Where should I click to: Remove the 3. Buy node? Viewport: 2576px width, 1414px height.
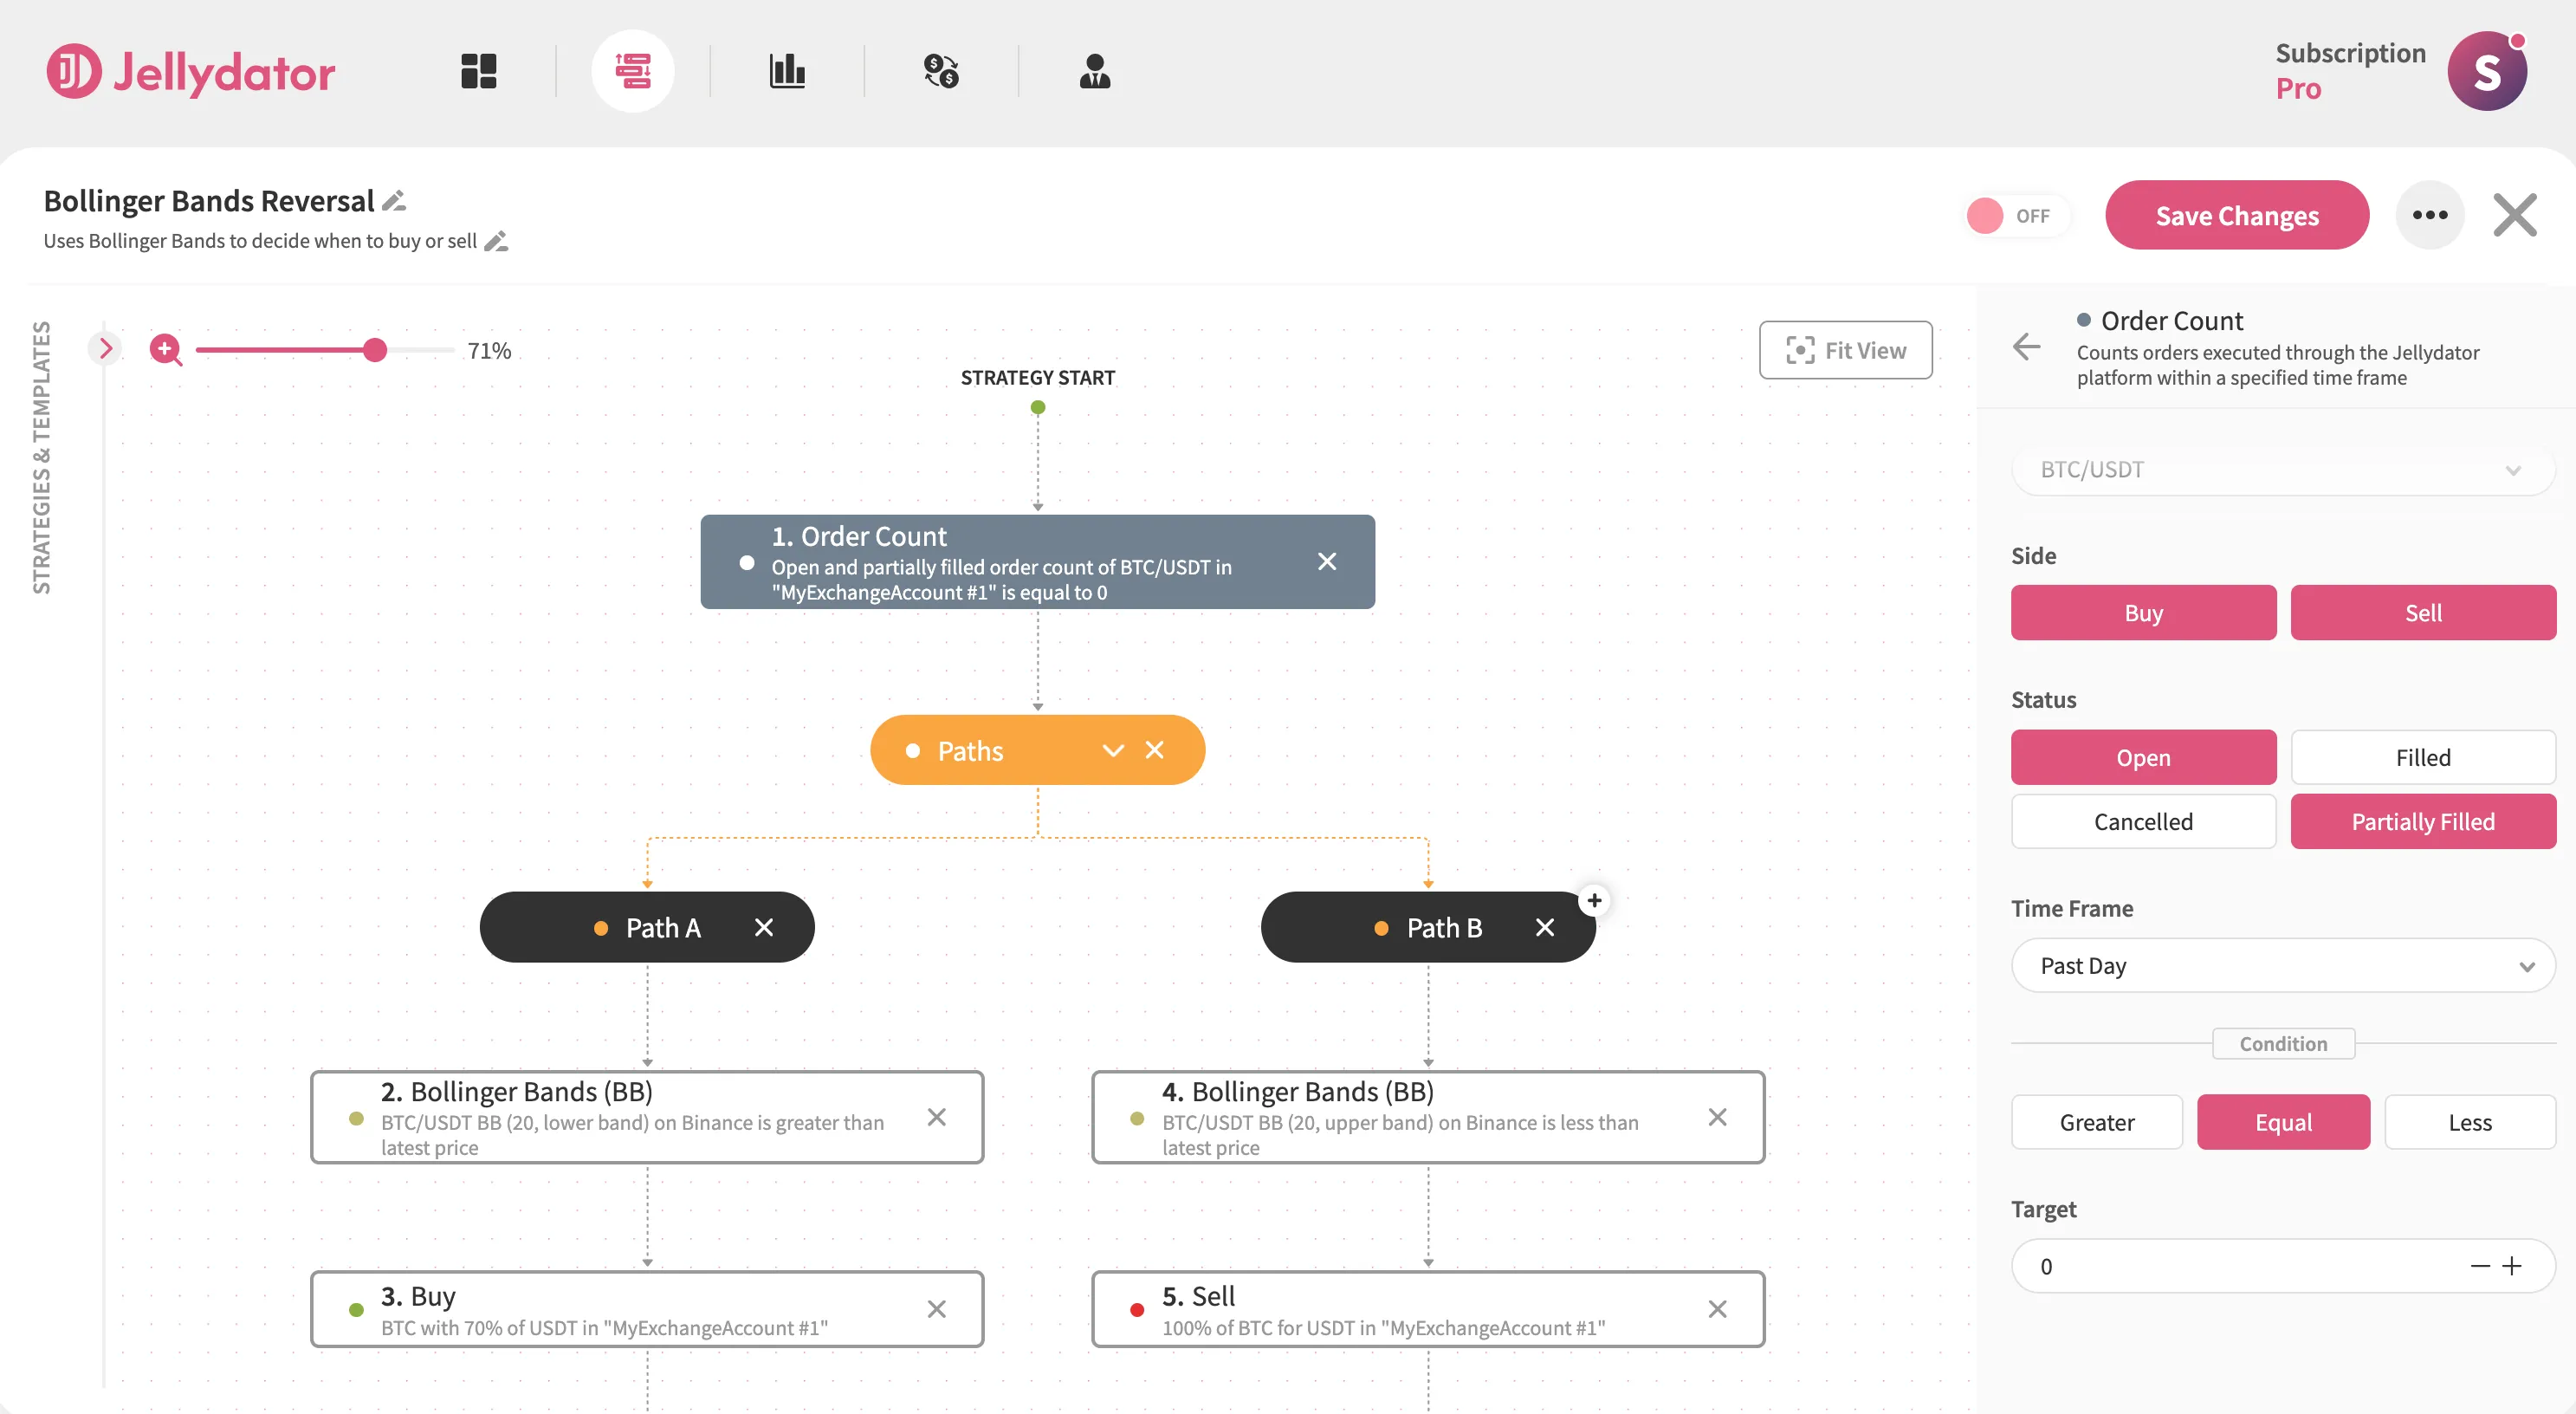pyautogui.click(x=937, y=1309)
